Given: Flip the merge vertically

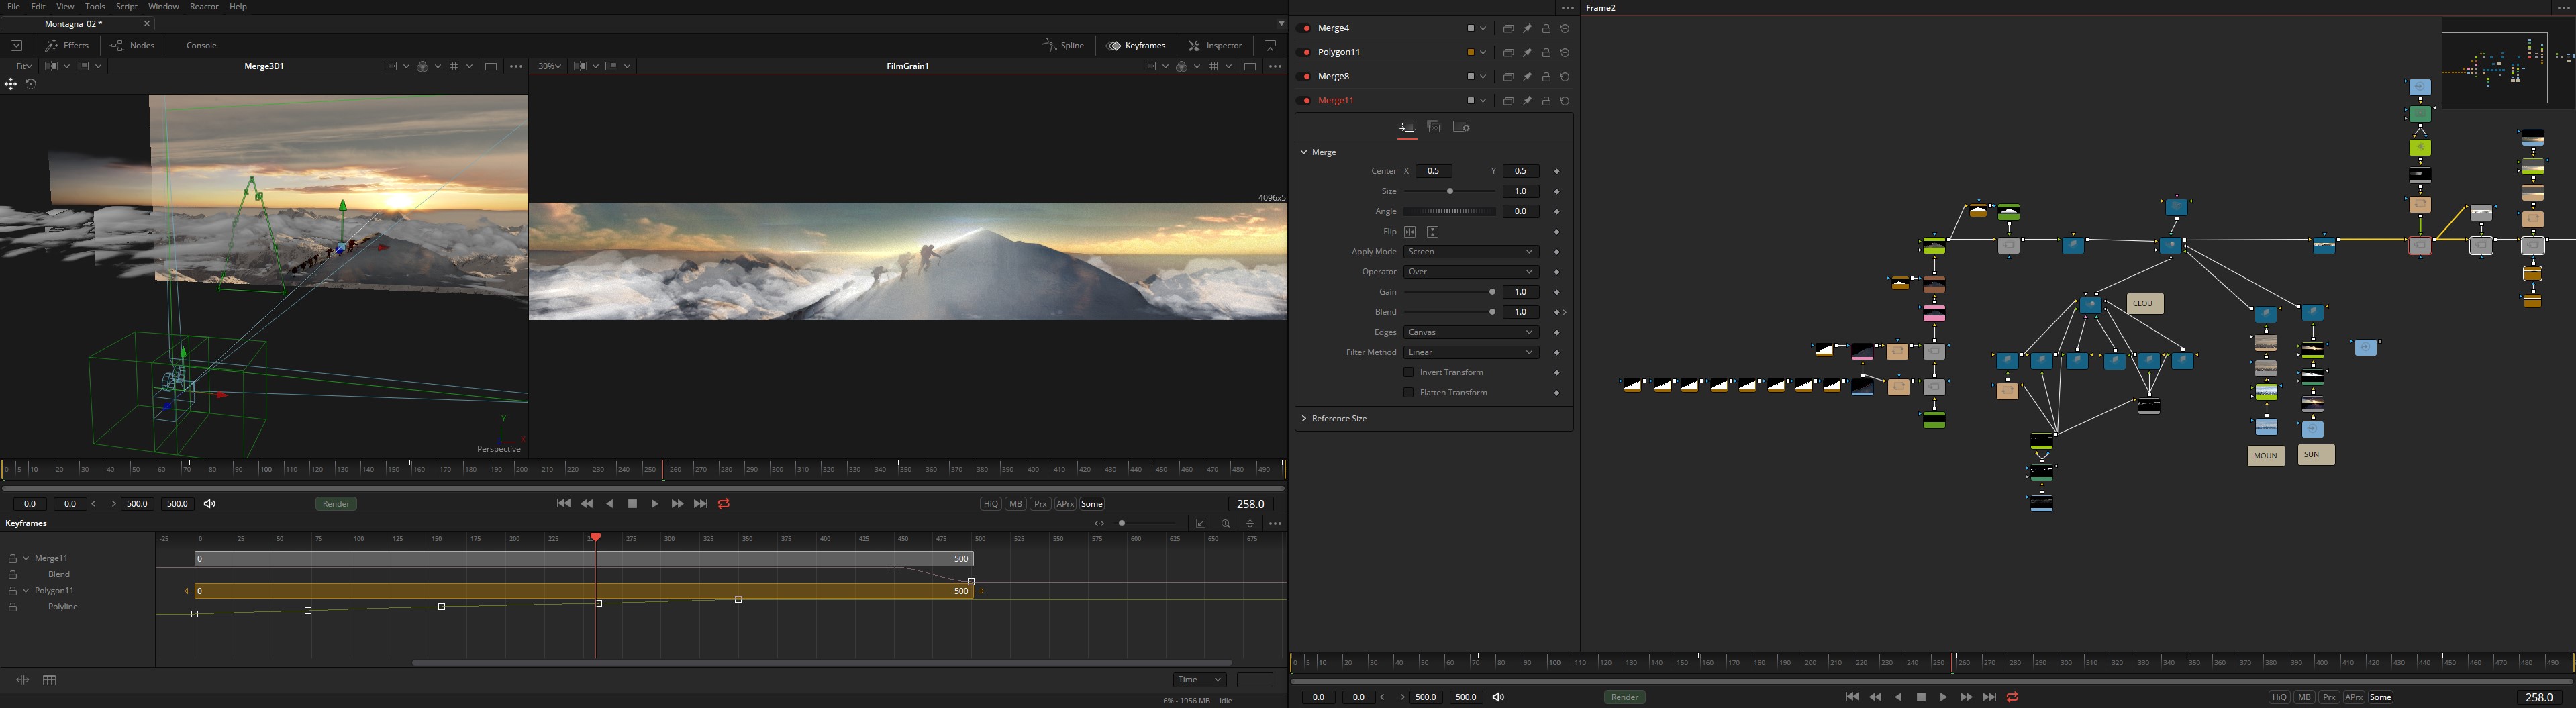Looking at the screenshot, I should 1432,232.
